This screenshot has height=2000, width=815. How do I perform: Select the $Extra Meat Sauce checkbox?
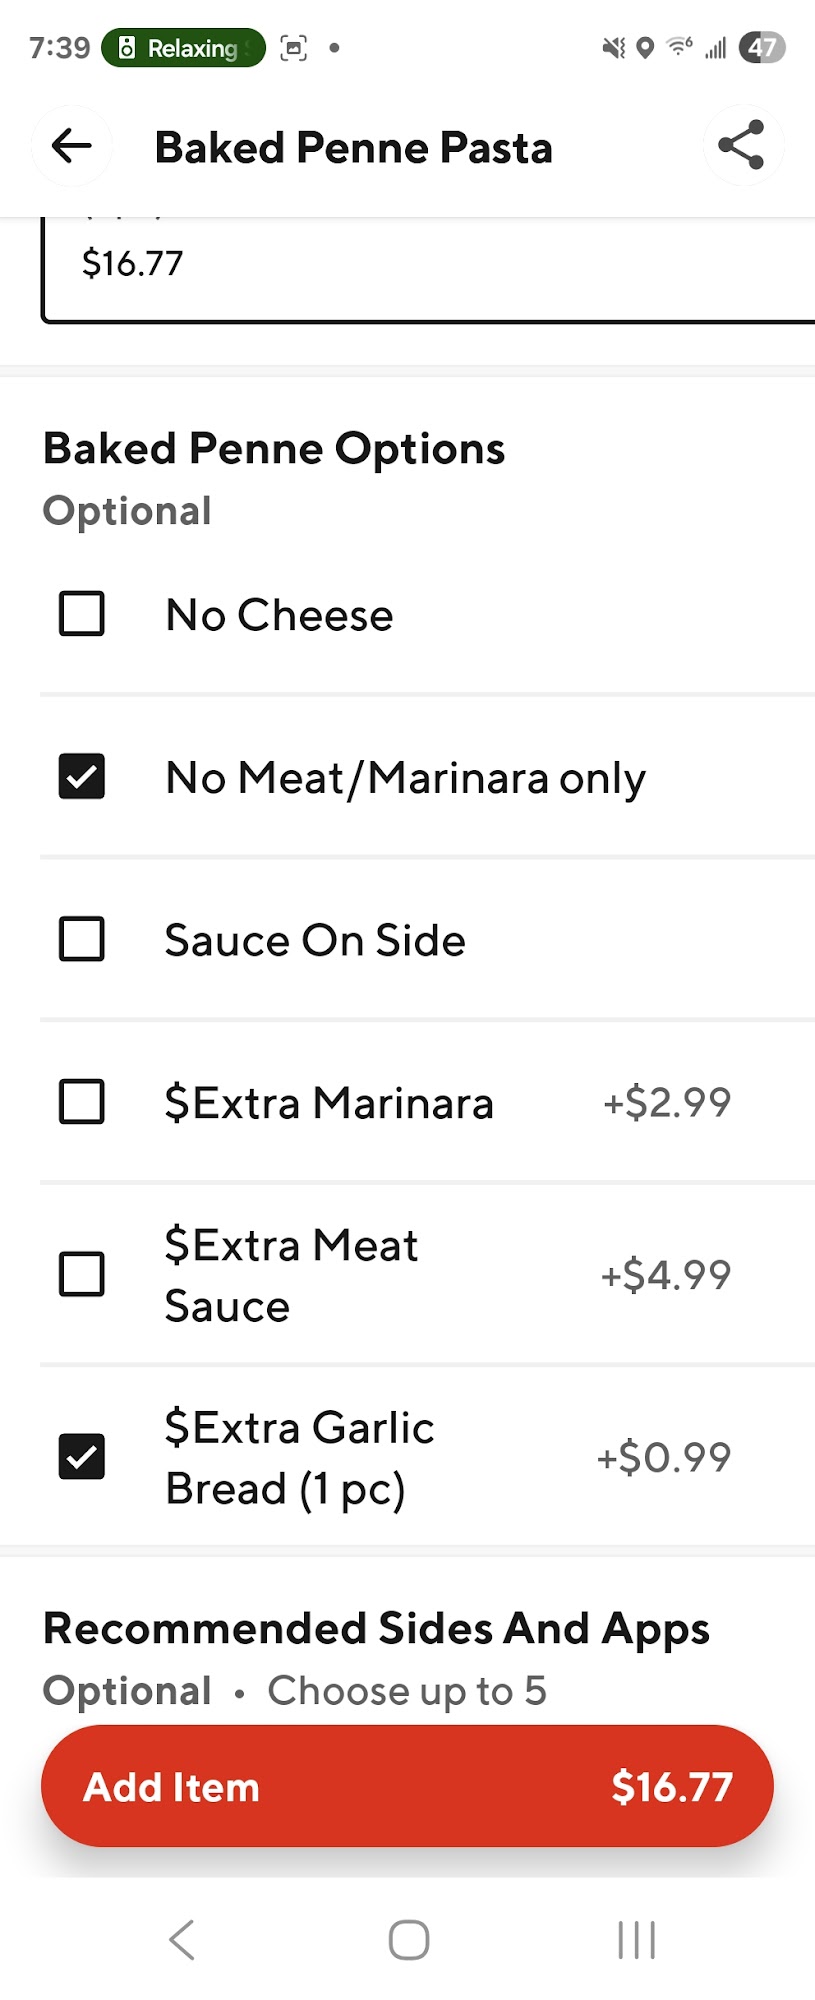pyautogui.click(x=82, y=1275)
